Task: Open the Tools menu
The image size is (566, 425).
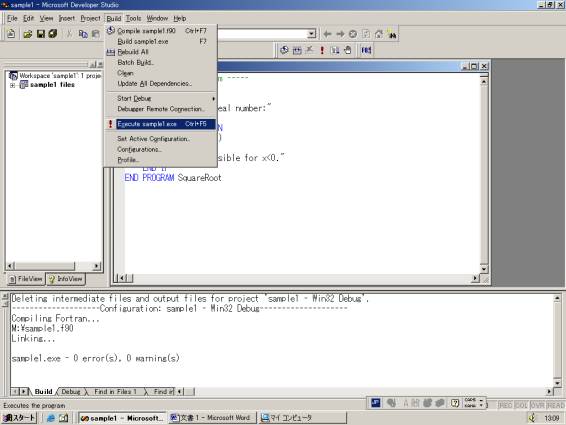Action: [x=133, y=18]
